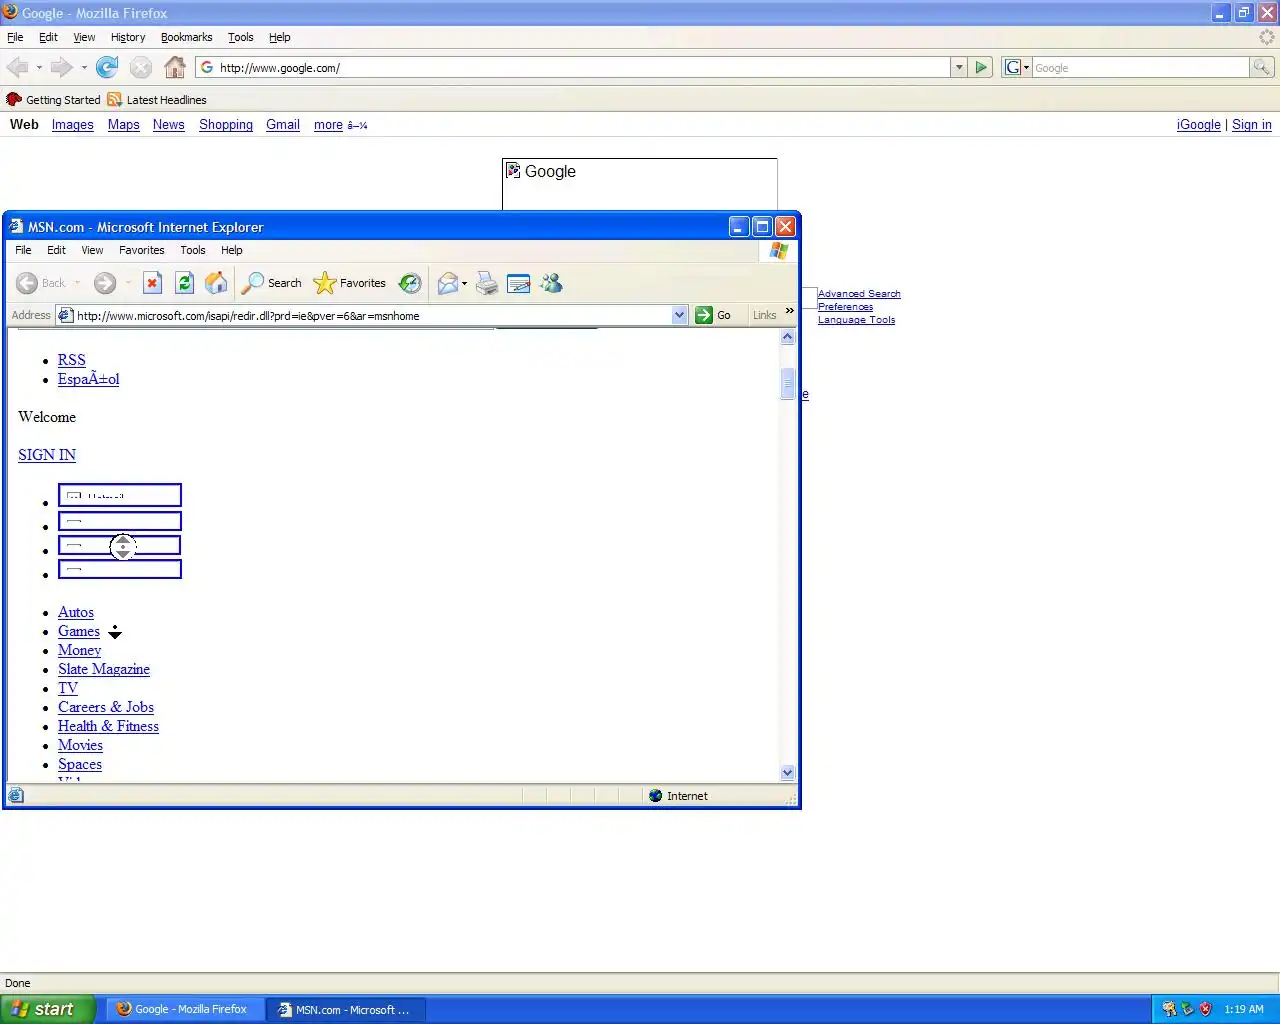
Task: Click Advanced Search link on Google
Action: click(x=859, y=294)
